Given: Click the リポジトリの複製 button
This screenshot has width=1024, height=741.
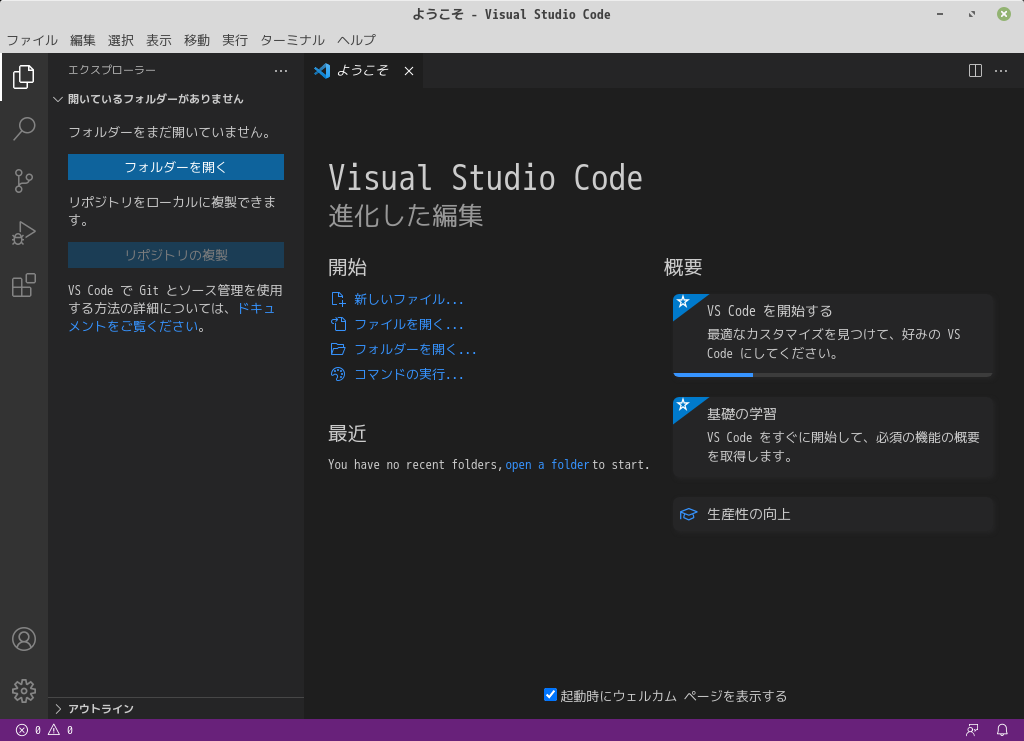Looking at the screenshot, I should pyautogui.click(x=176, y=255).
